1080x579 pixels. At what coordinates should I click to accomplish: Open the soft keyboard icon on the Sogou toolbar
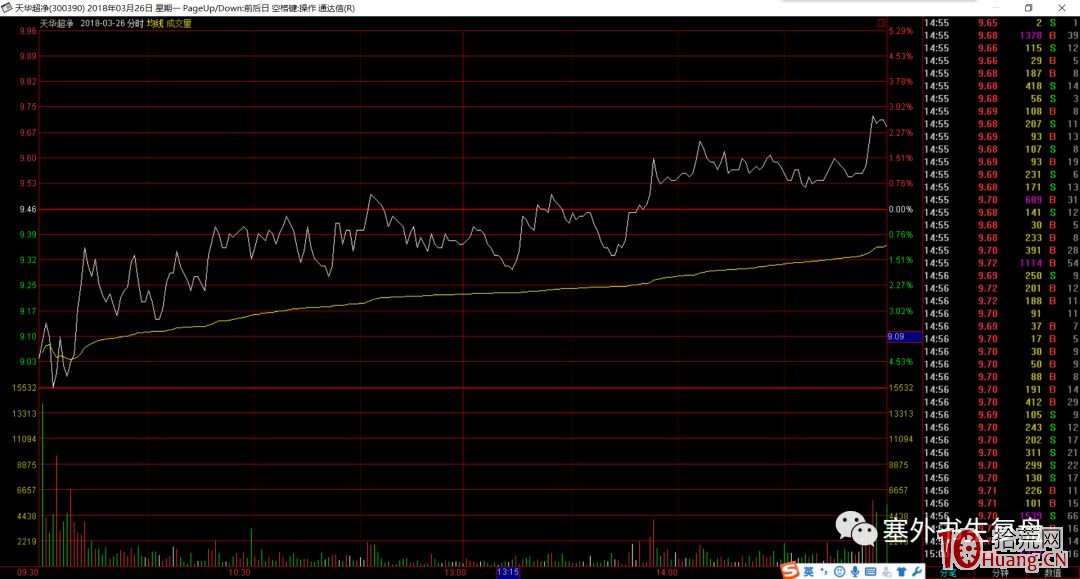pyautogui.click(x=870, y=571)
